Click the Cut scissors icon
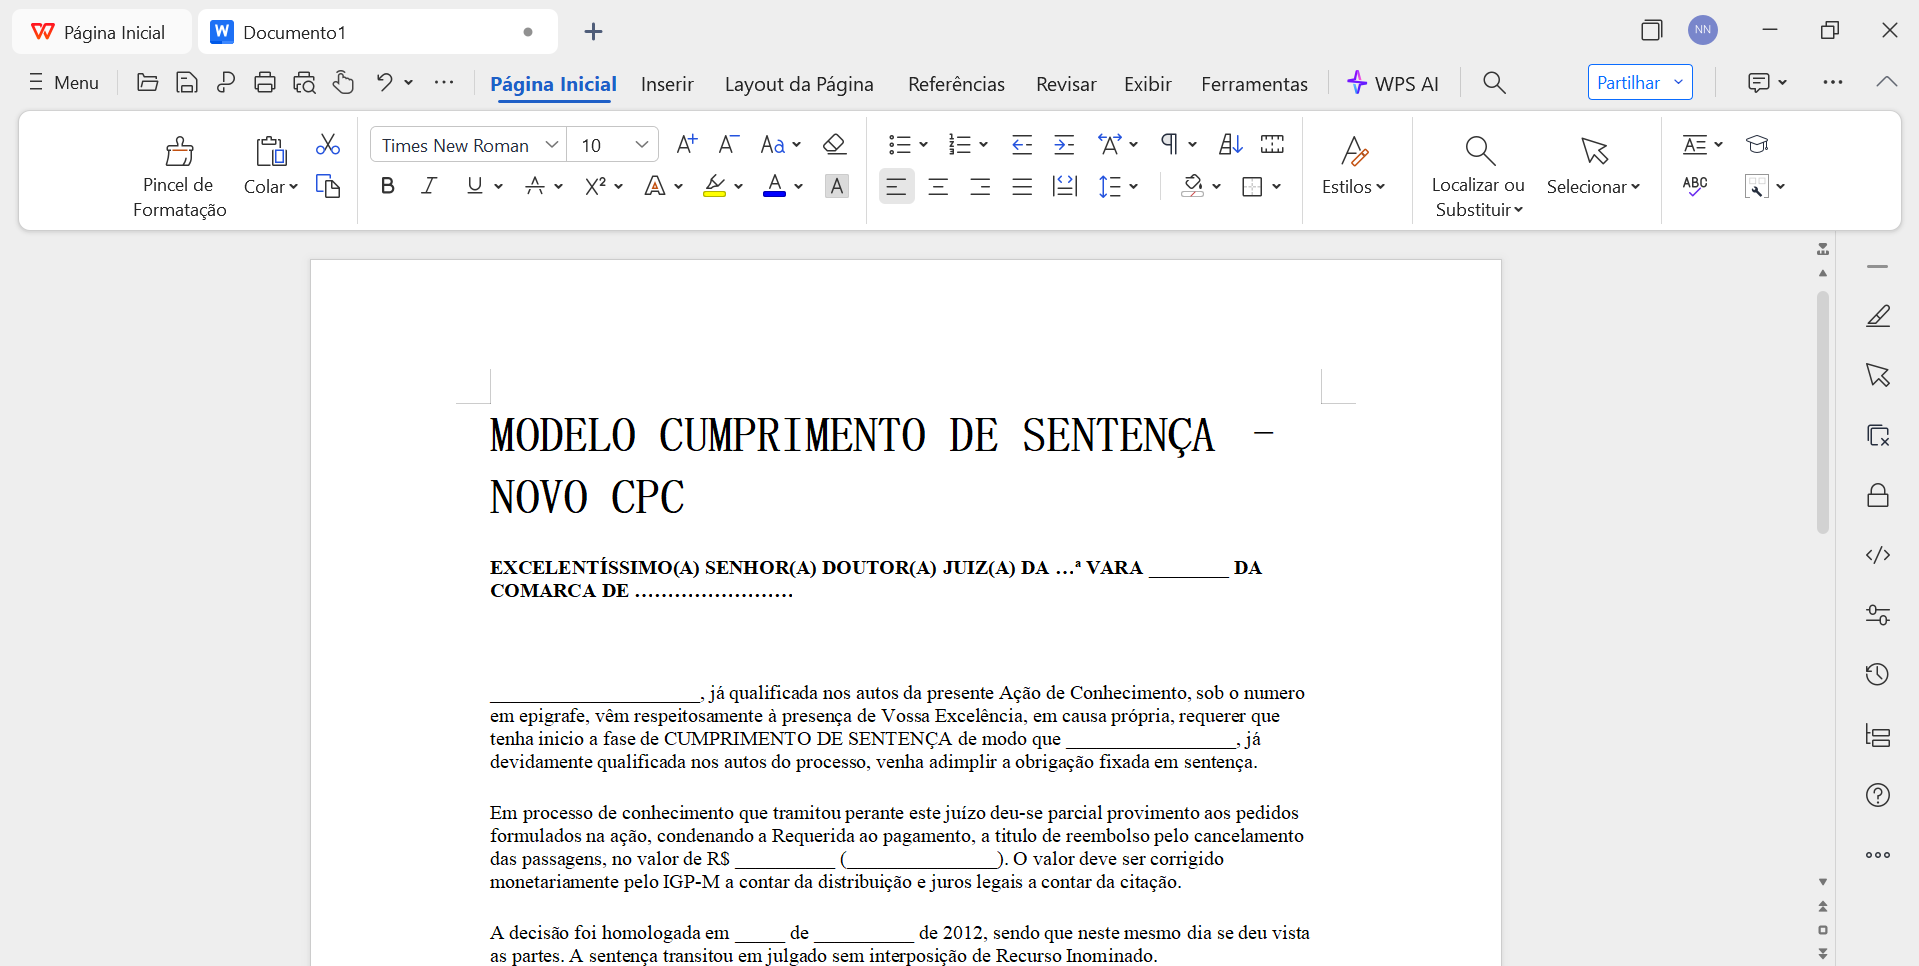1919x966 pixels. tap(328, 144)
